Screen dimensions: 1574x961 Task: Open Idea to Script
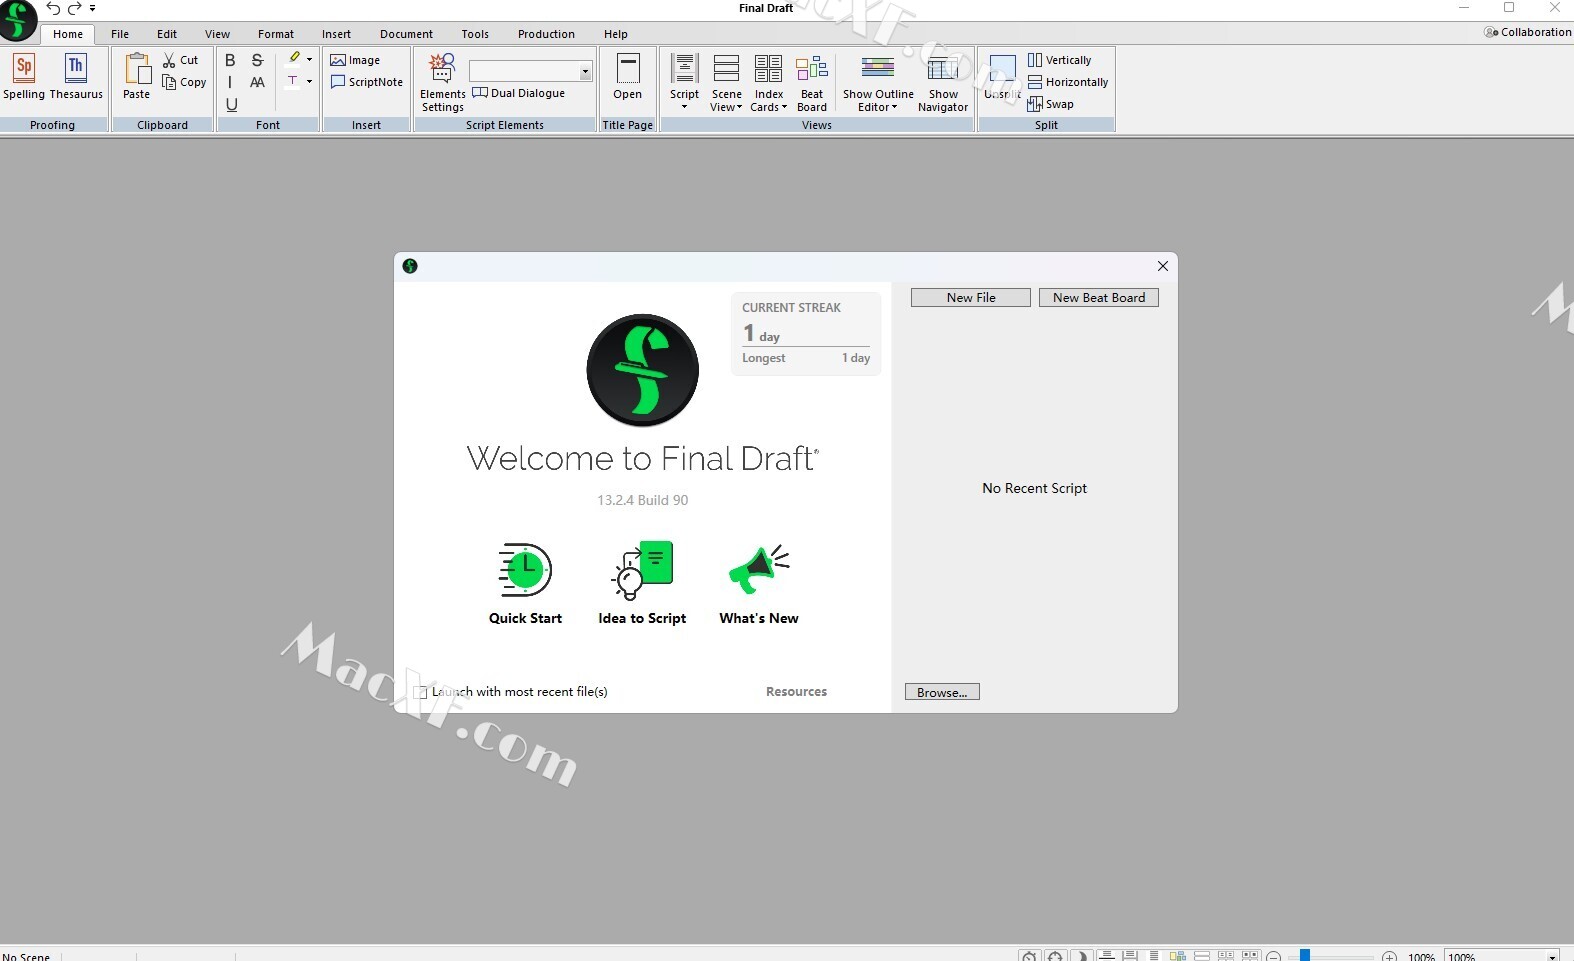[642, 583]
